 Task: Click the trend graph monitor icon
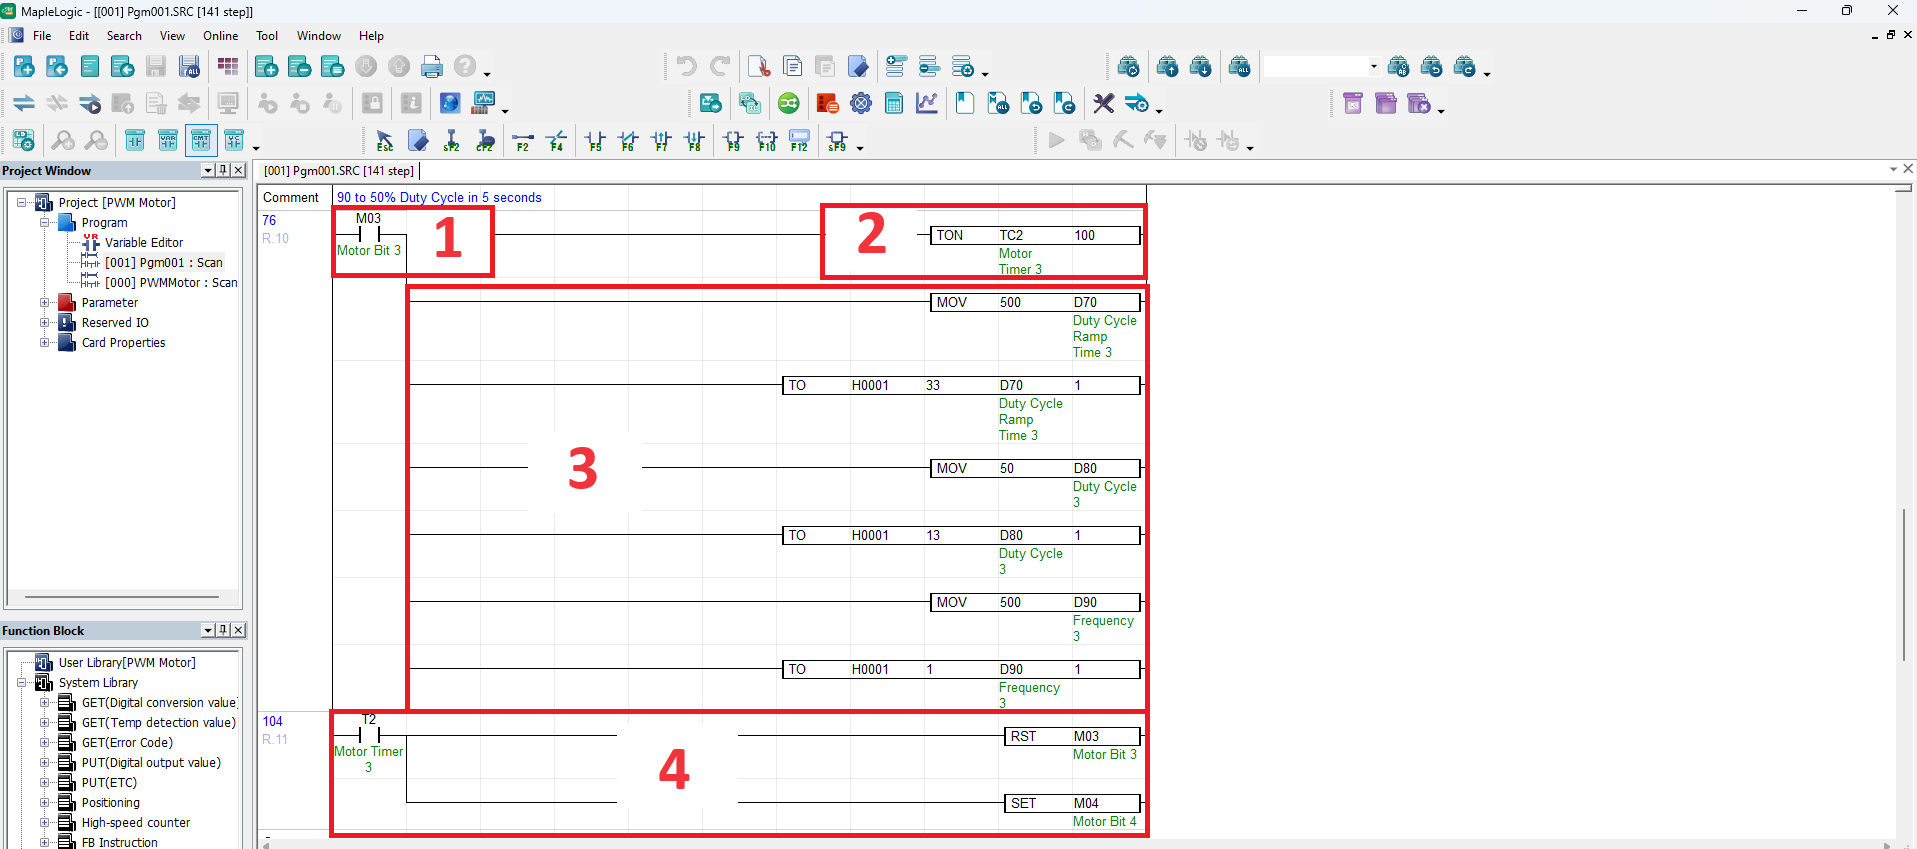pyautogui.click(x=927, y=103)
